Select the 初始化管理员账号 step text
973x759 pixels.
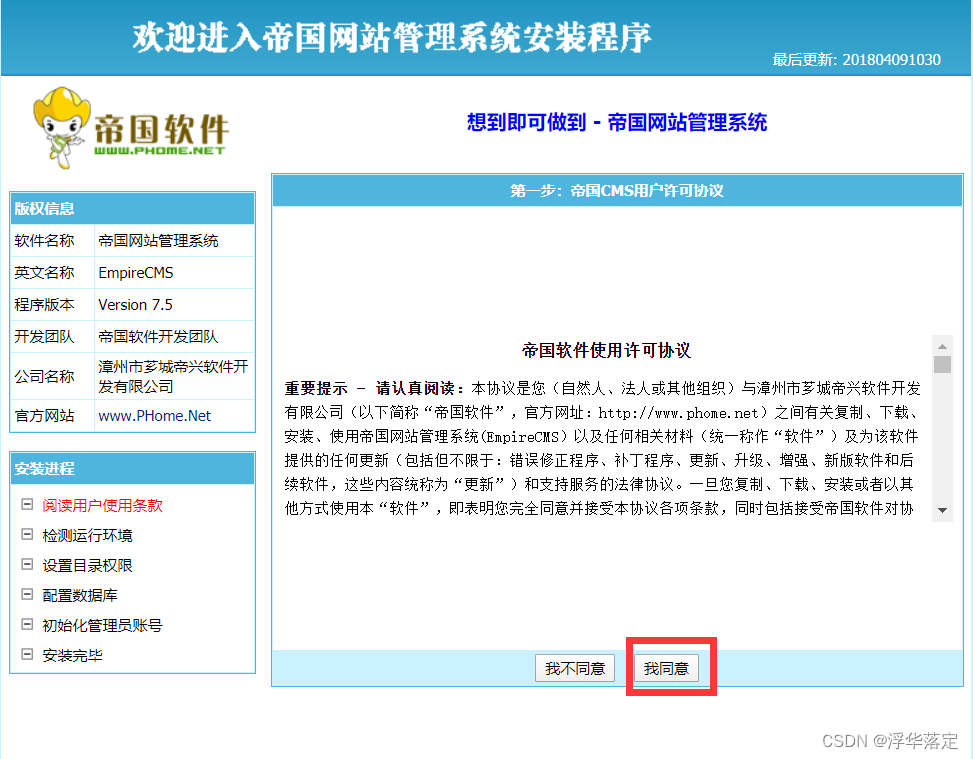pyautogui.click(x=102, y=625)
